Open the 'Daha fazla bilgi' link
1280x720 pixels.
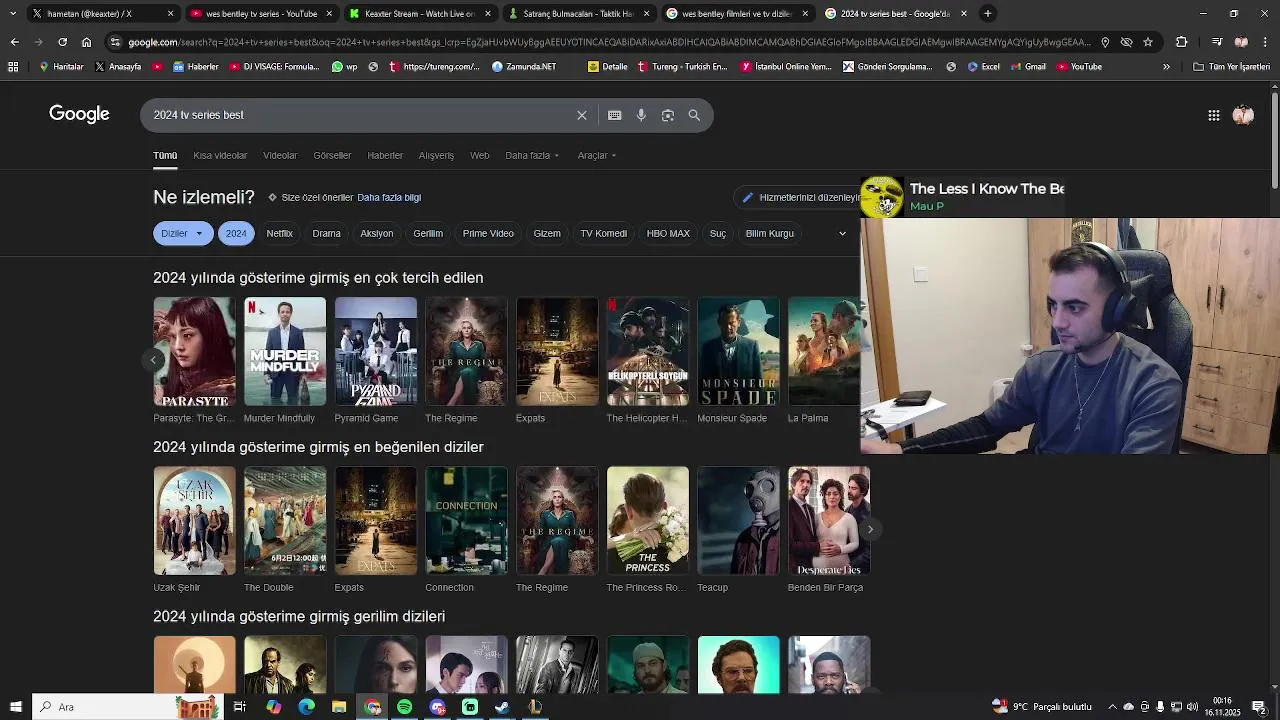tap(389, 197)
